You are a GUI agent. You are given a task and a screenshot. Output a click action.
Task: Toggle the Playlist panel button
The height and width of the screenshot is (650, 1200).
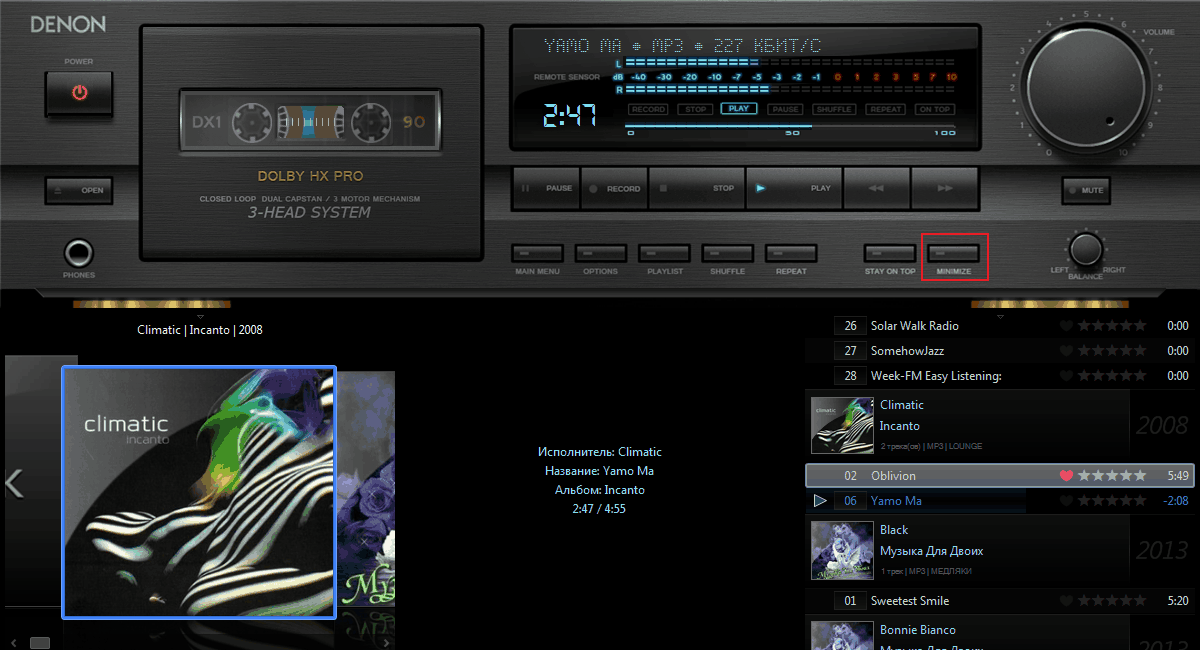(x=664, y=253)
